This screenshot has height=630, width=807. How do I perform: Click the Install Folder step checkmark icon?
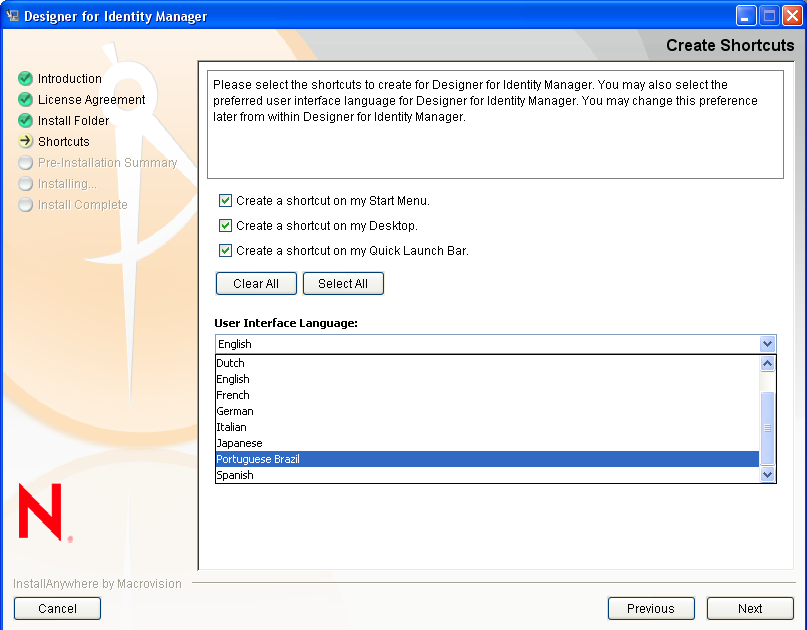[25, 120]
